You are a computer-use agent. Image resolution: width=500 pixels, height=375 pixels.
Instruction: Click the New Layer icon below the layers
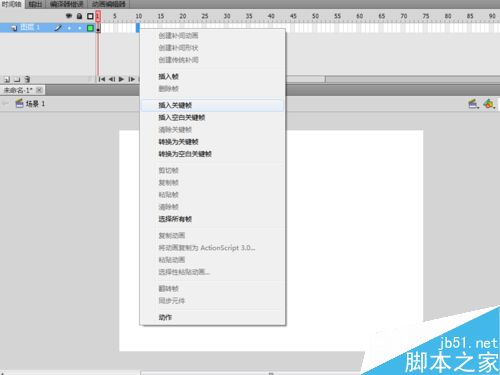tap(7, 79)
